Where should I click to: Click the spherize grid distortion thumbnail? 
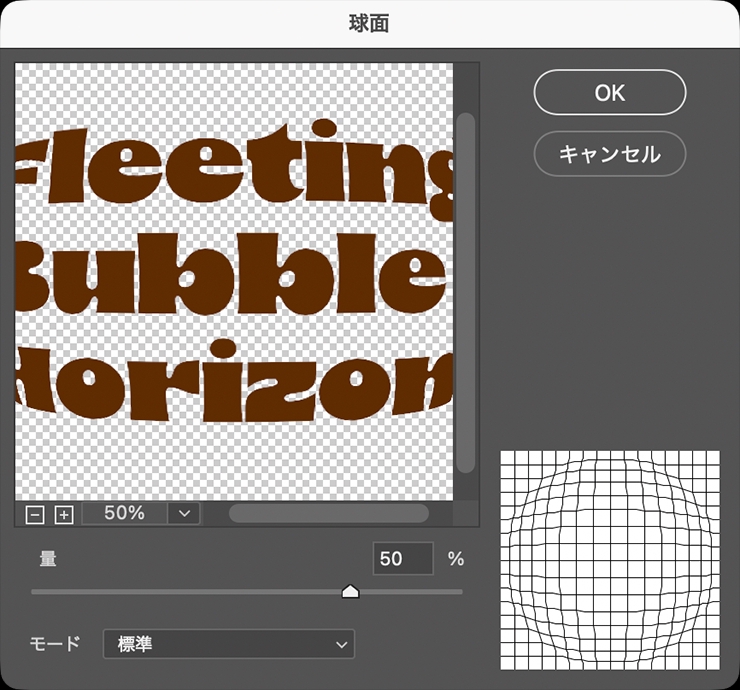[x=610, y=560]
